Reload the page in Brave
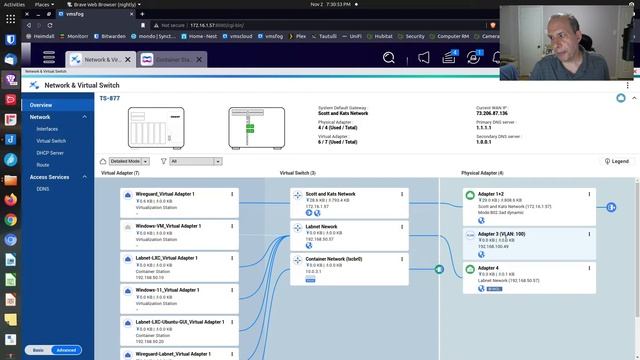 (x=50, y=25)
